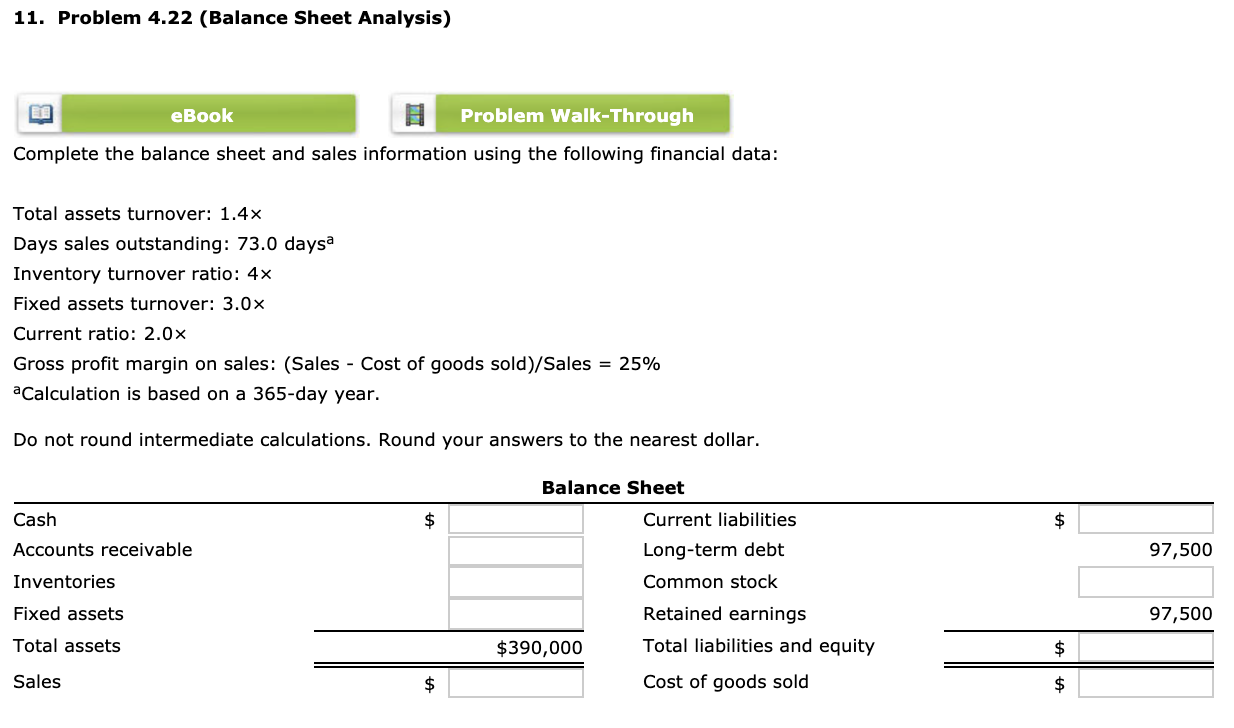Select the Accounts receivable entry box

click(x=515, y=550)
